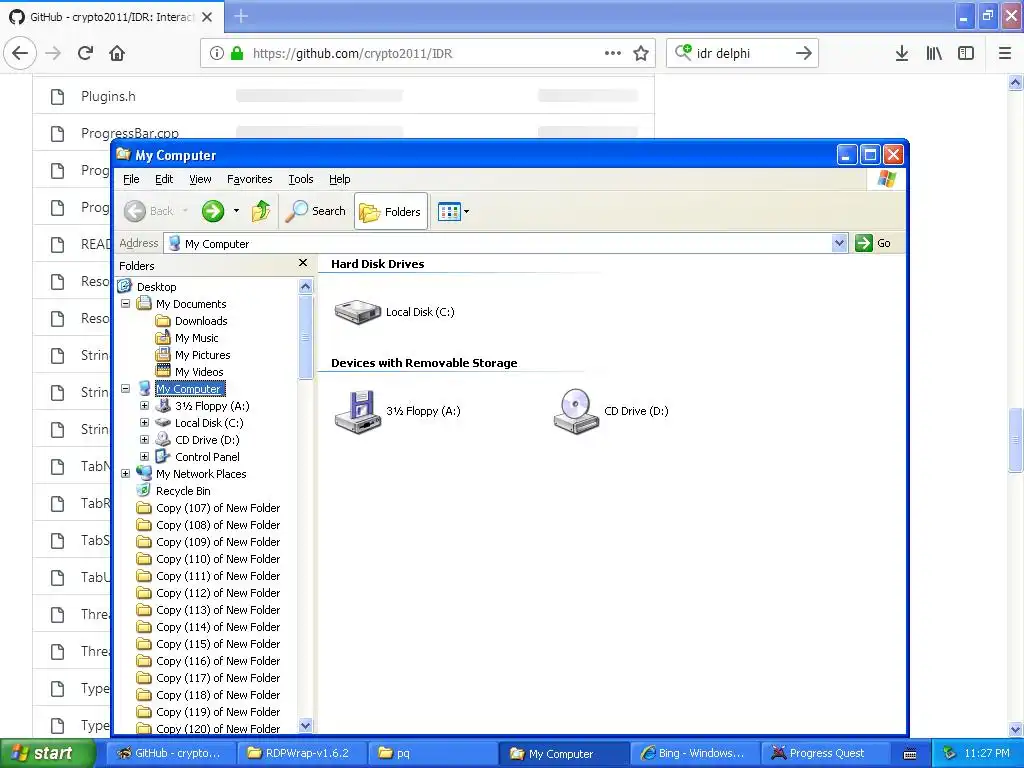Open the forward history dropdown arrow
This screenshot has height=768, width=1024.
pyautogui.click(x=236, y=211)
